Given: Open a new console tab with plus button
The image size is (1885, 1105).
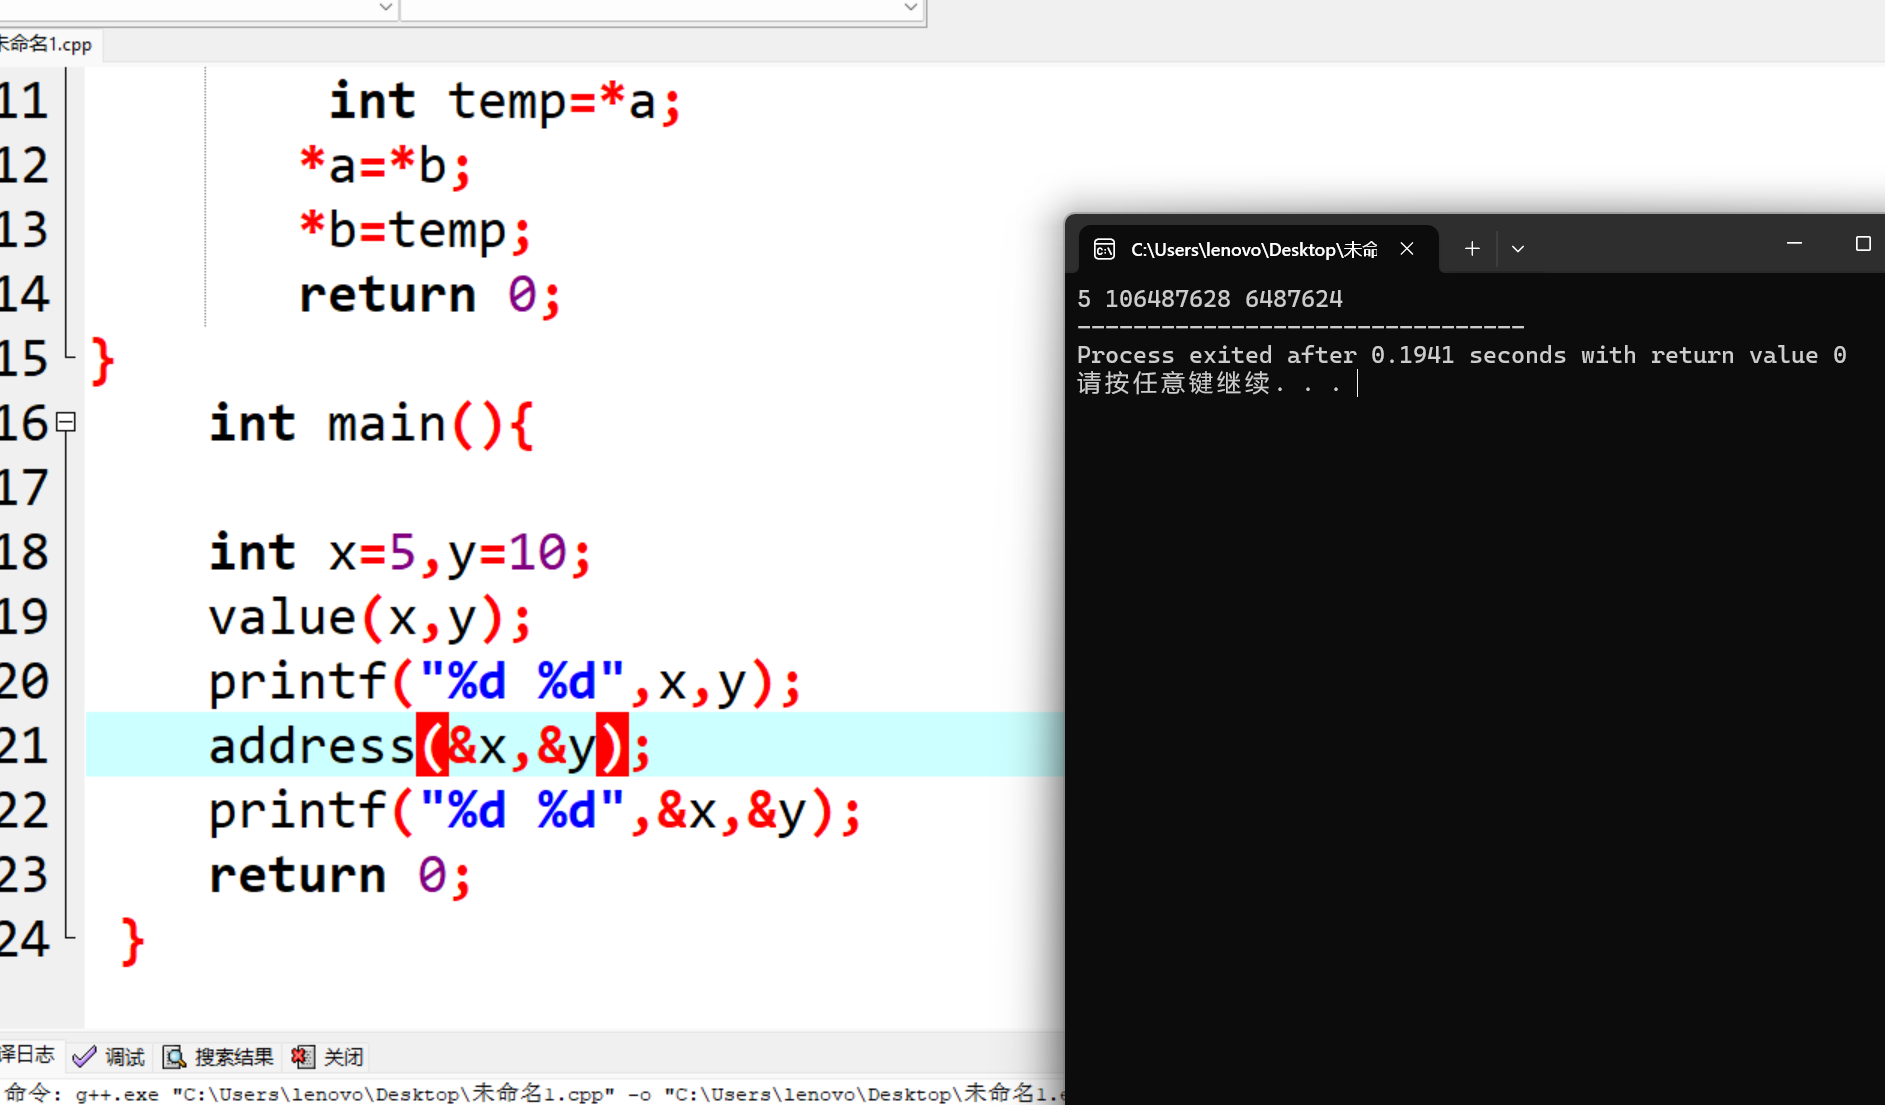Looking at the screenshot, I should pos(1472,248).
